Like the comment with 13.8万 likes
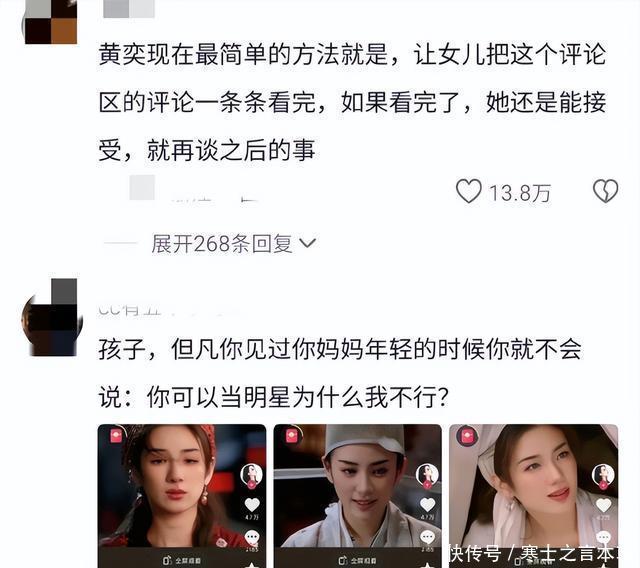Screen dimensions: 640x568 pos(469,191)
